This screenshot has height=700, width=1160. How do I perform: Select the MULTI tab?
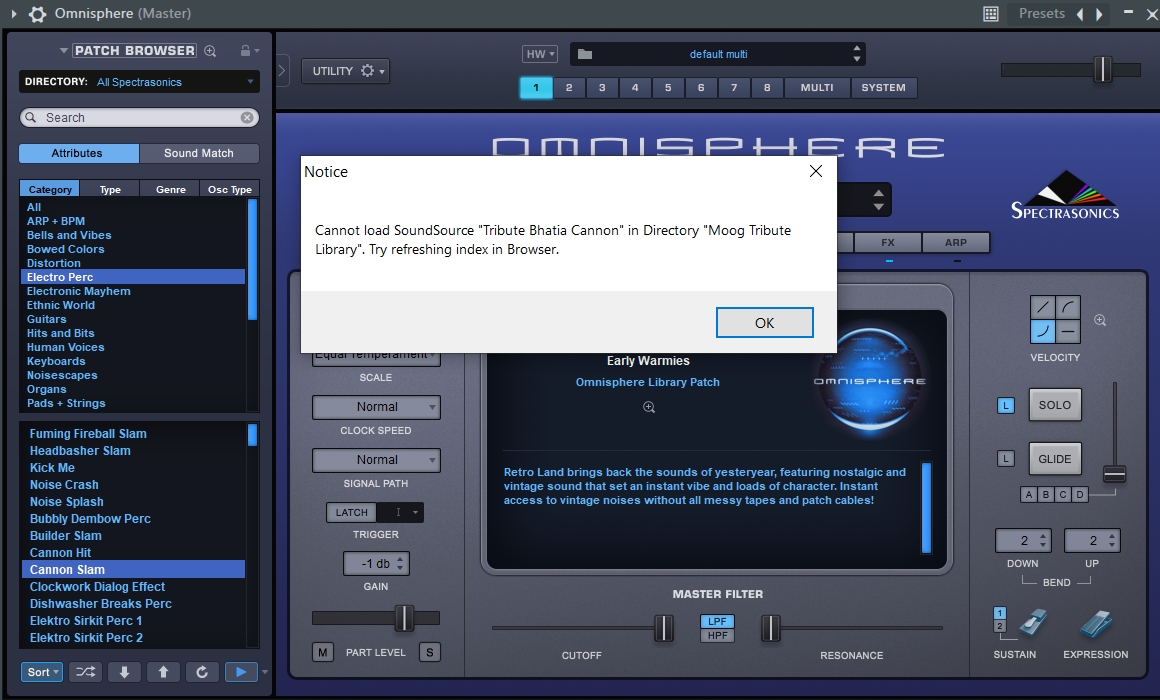[x=816, y=88]
